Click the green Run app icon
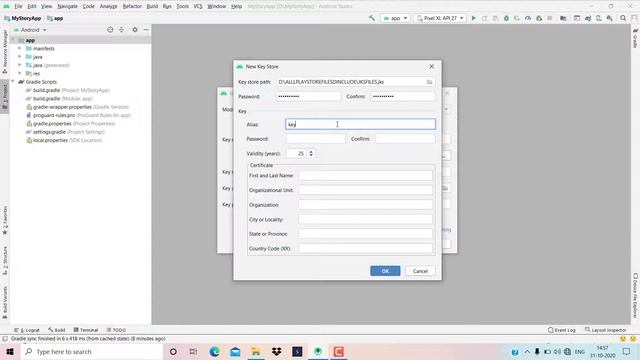 click(473, 18)
